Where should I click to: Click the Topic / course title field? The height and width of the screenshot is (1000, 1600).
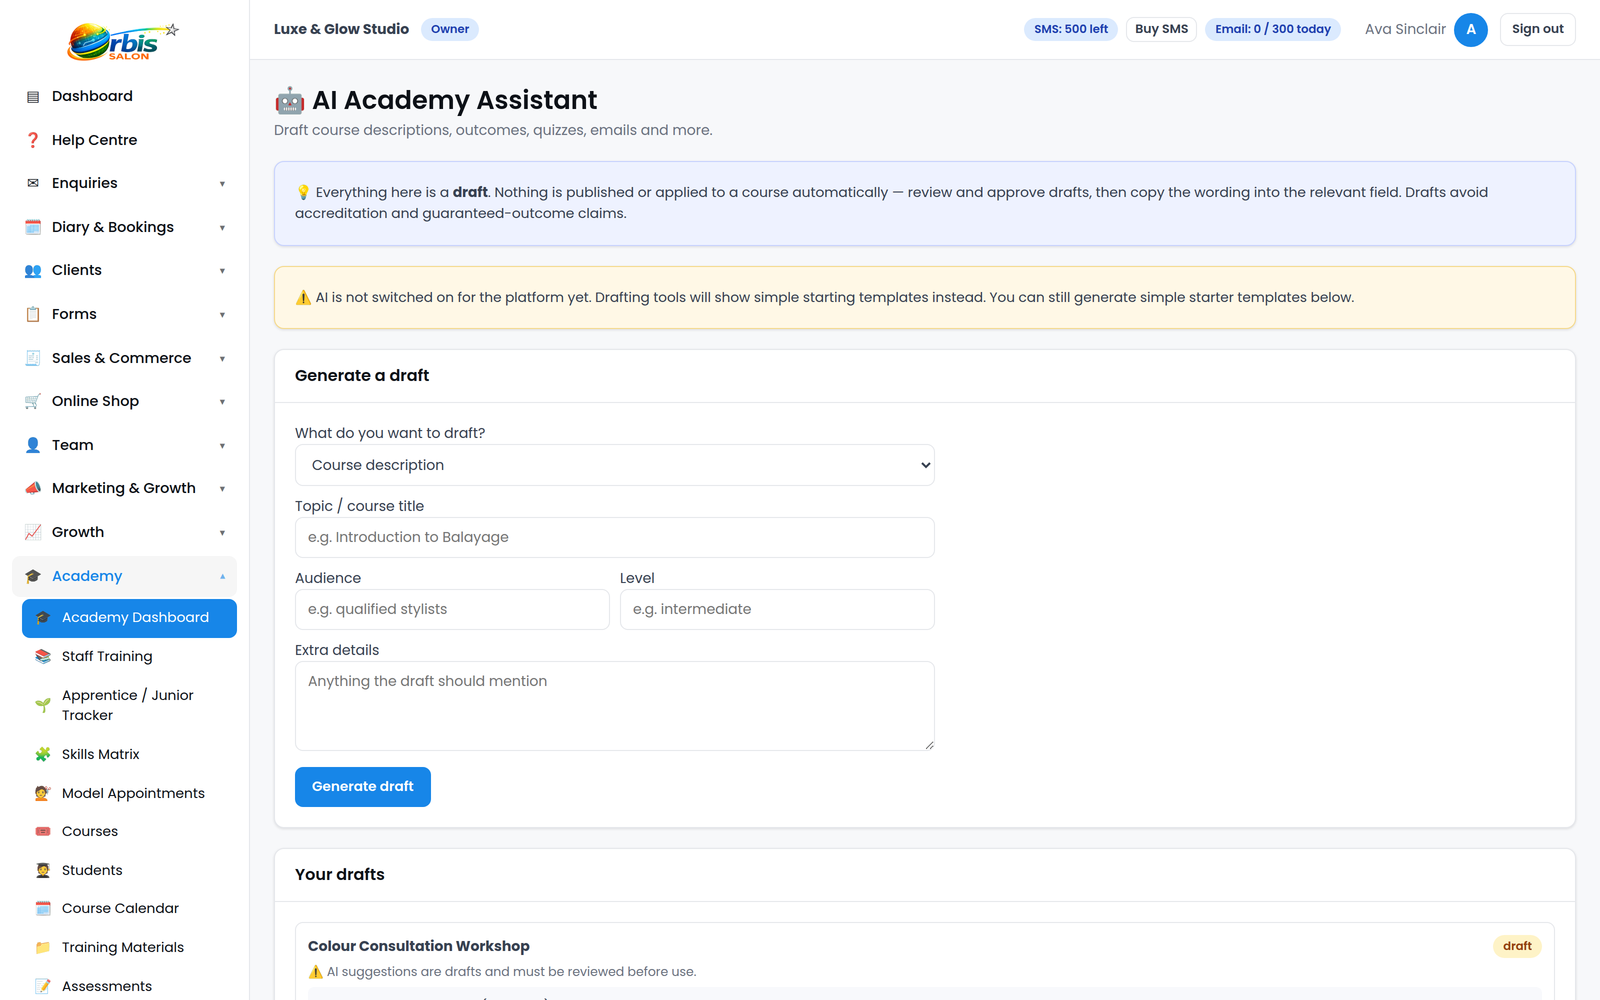(615, 537)
